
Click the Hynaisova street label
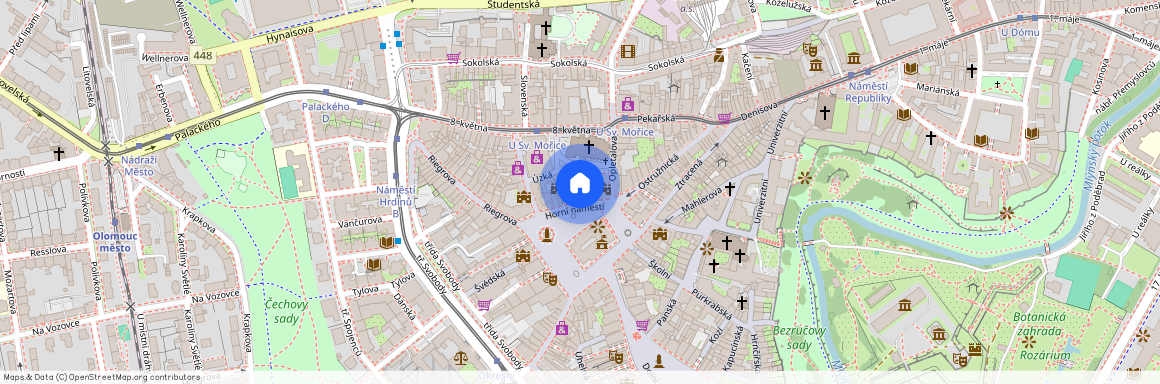tap(290, 33)
